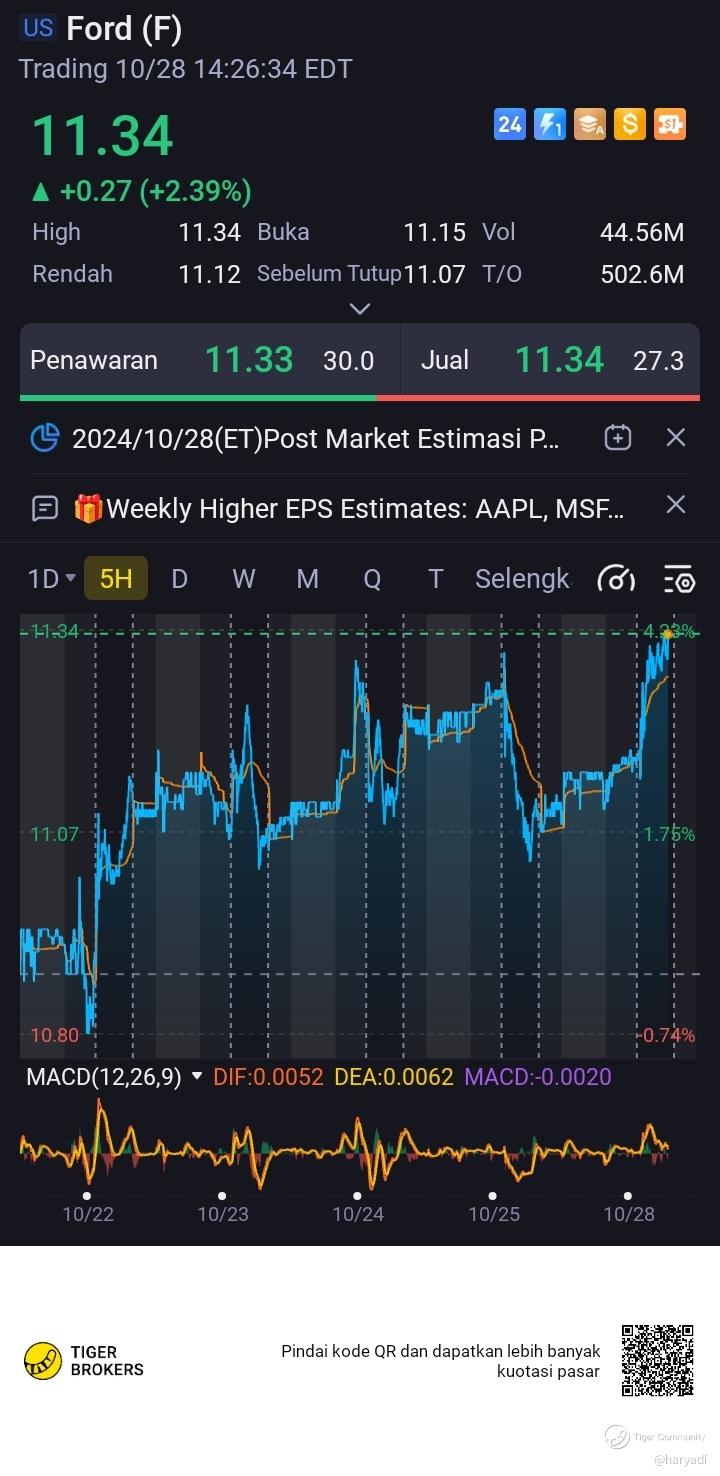Tap the 1.75% axis label

click(x=669, y=833)
